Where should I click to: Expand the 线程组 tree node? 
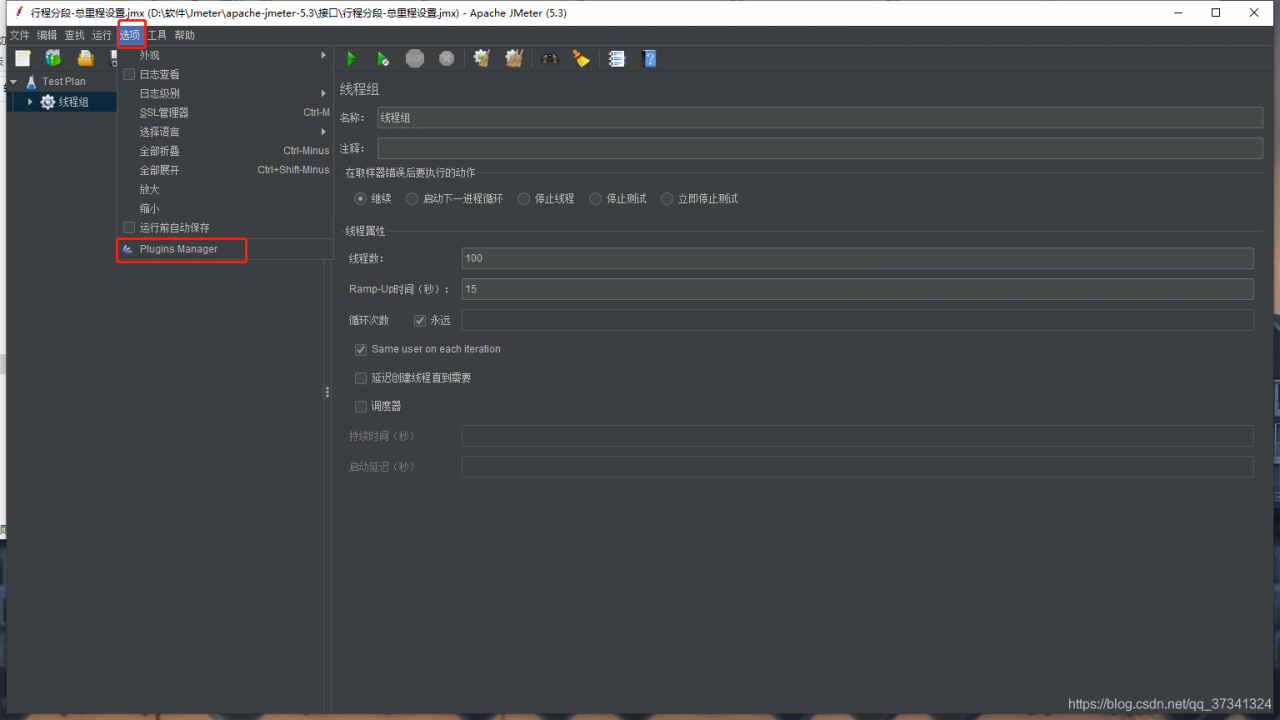pyautogui.click(x=30, y=102)
